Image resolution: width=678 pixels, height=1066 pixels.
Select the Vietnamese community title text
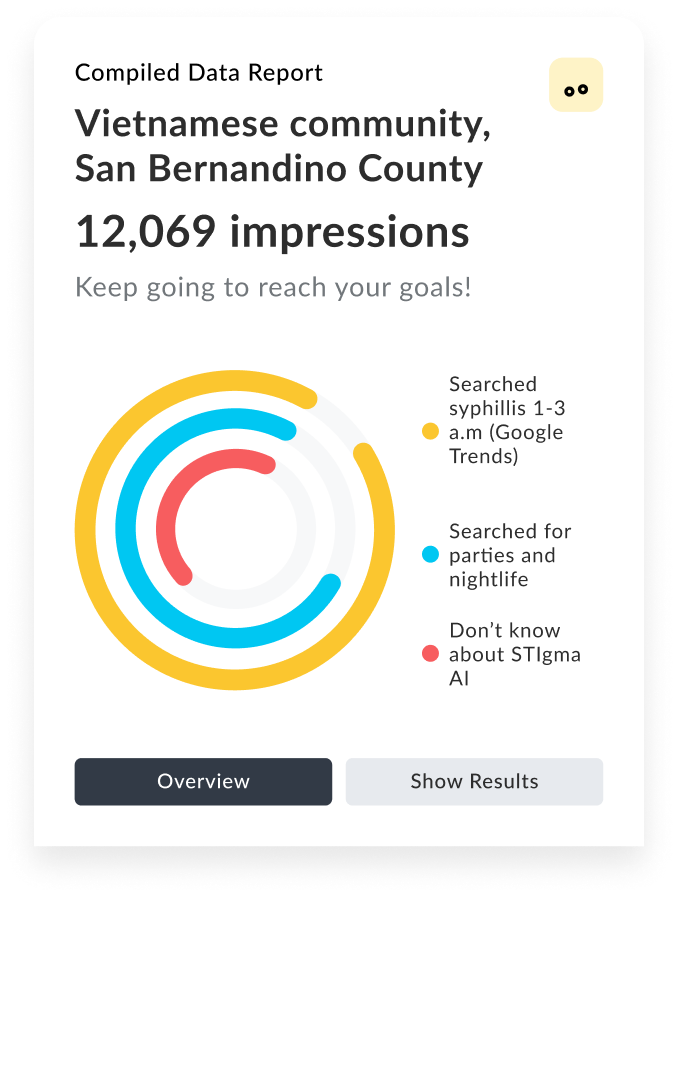(282, 146)
